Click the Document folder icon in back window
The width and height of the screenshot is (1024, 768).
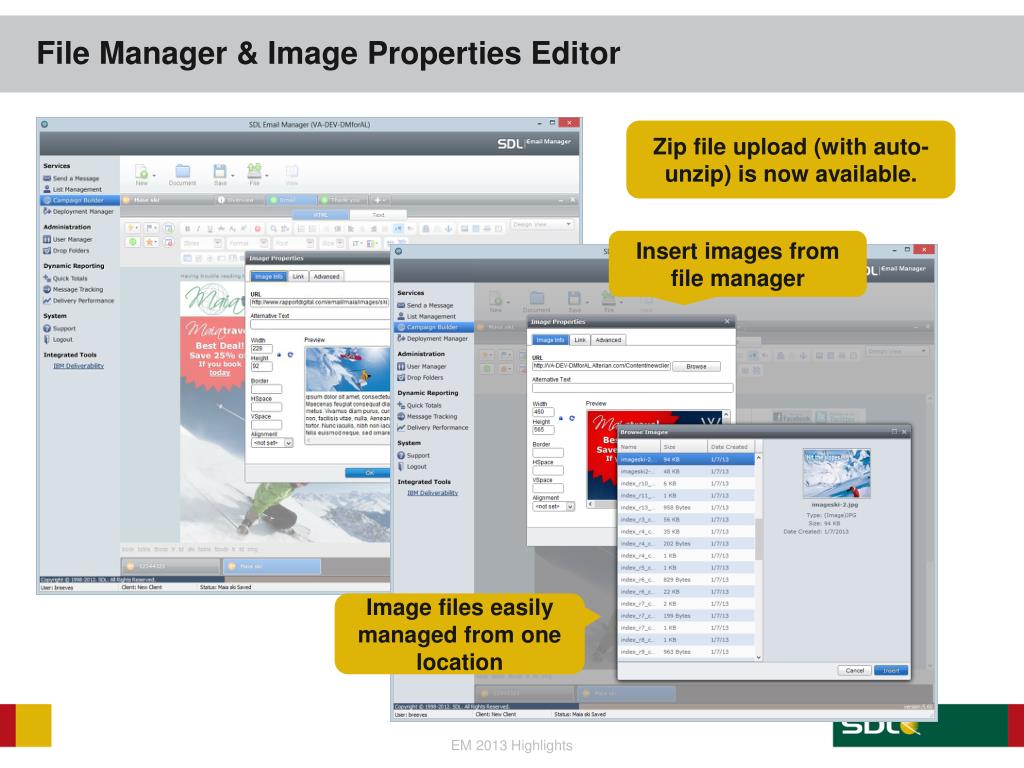click(182, 174)
